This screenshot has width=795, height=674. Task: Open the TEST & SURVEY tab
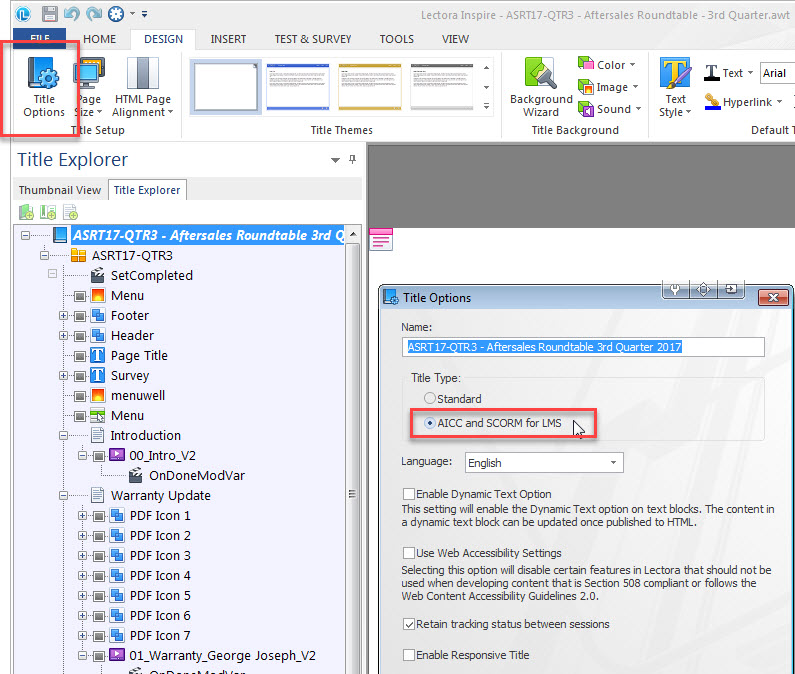tap(313, 39)
